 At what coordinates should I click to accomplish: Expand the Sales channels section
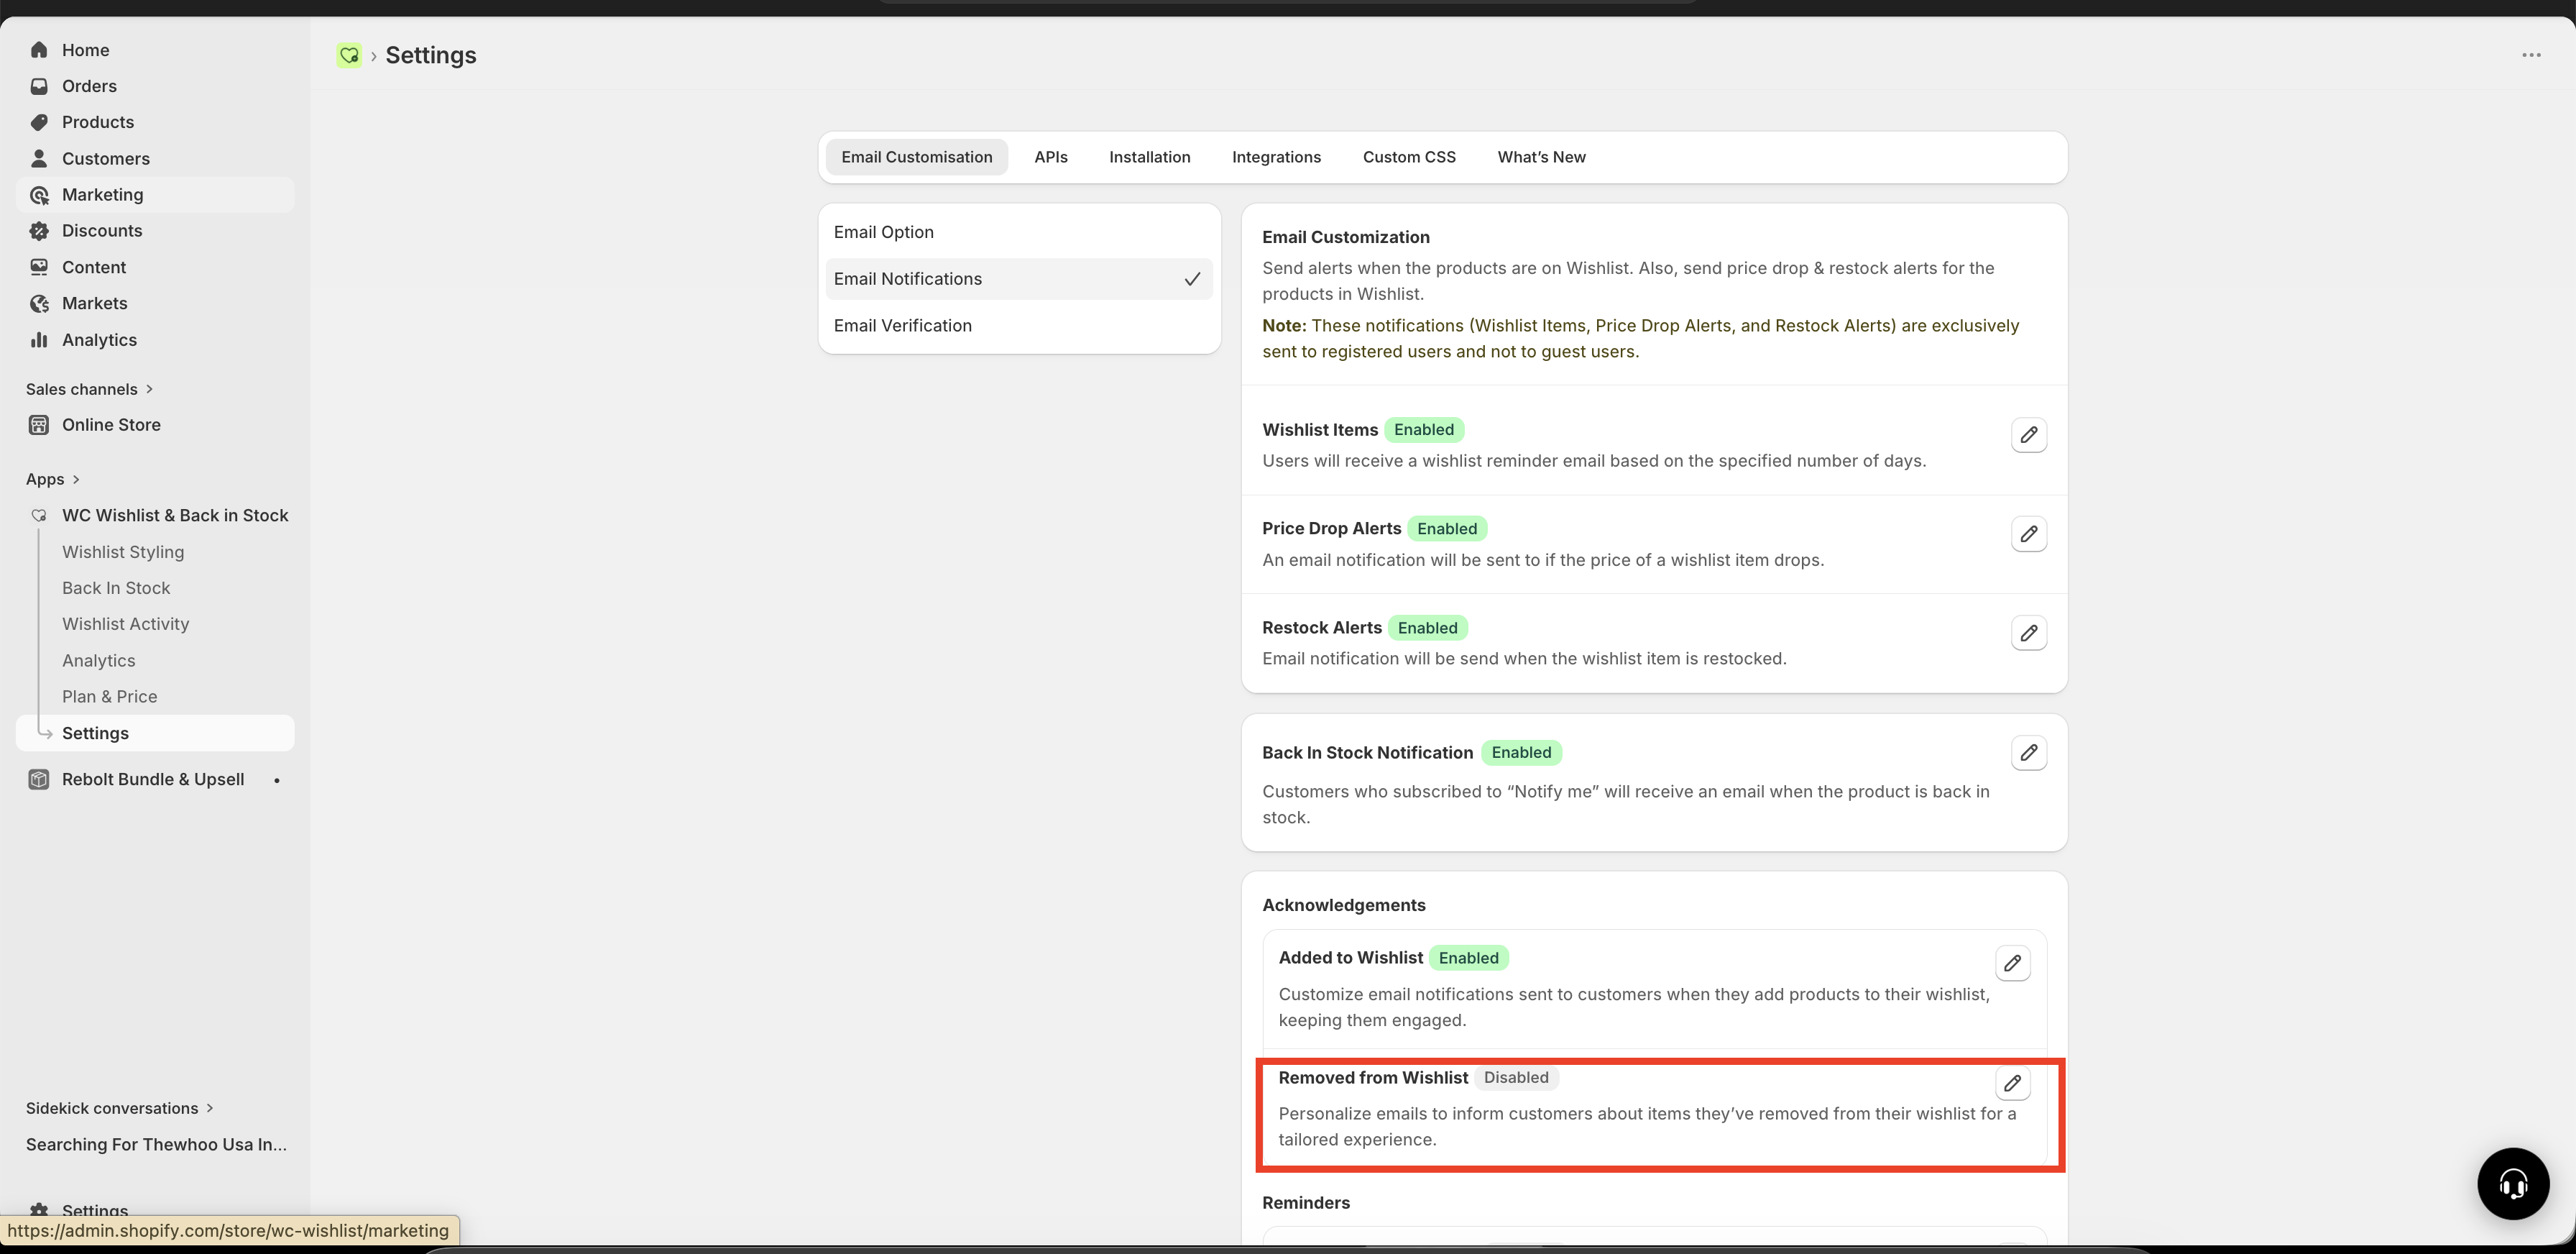click(x=90, y=389)
